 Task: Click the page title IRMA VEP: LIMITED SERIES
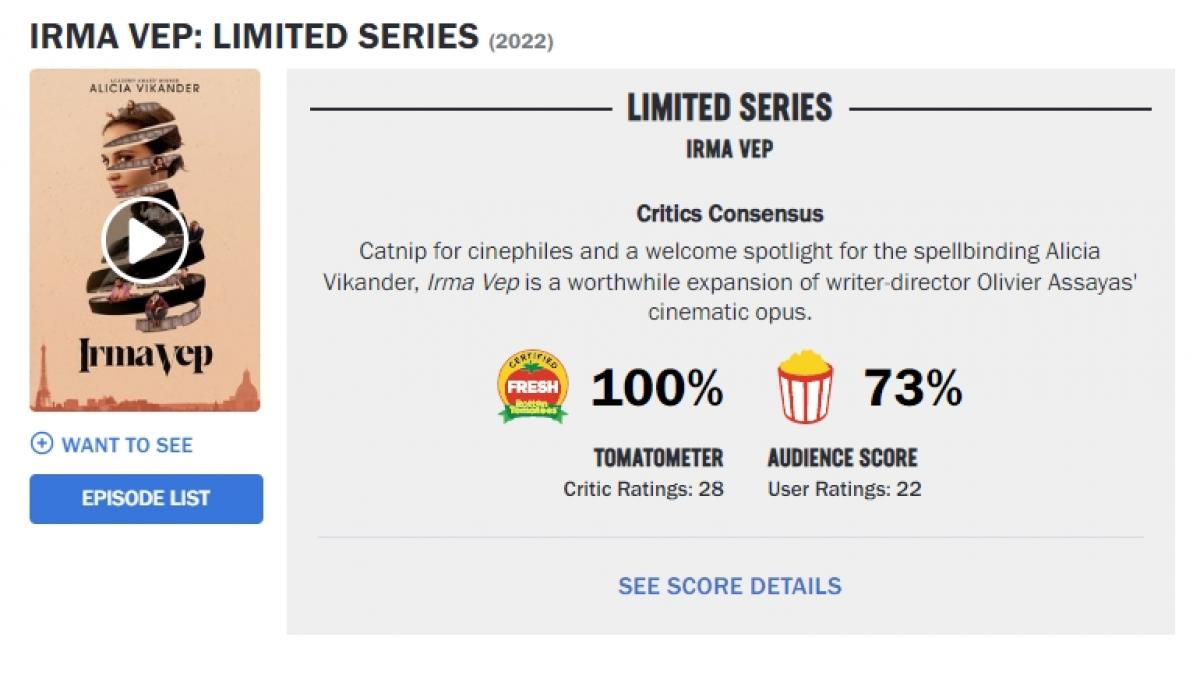(254, 36)
